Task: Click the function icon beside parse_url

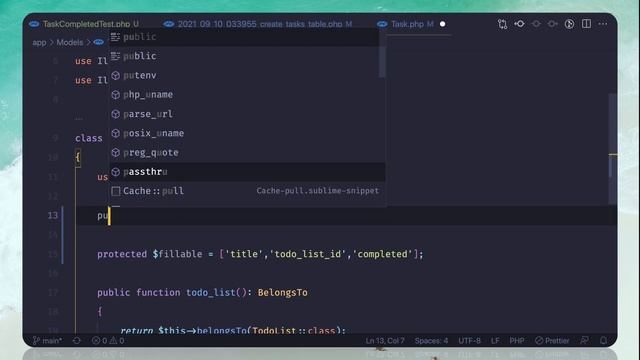Action: (x=116, y=114)
